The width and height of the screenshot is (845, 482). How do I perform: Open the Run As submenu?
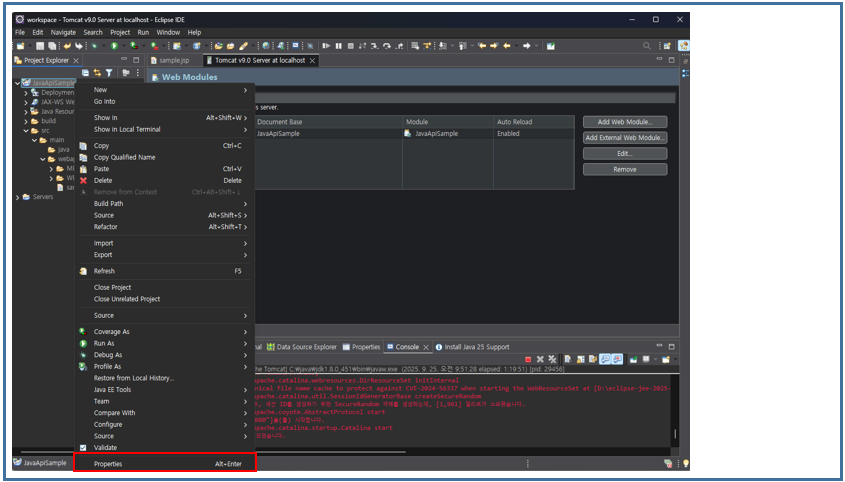click(x=165, y=343)
